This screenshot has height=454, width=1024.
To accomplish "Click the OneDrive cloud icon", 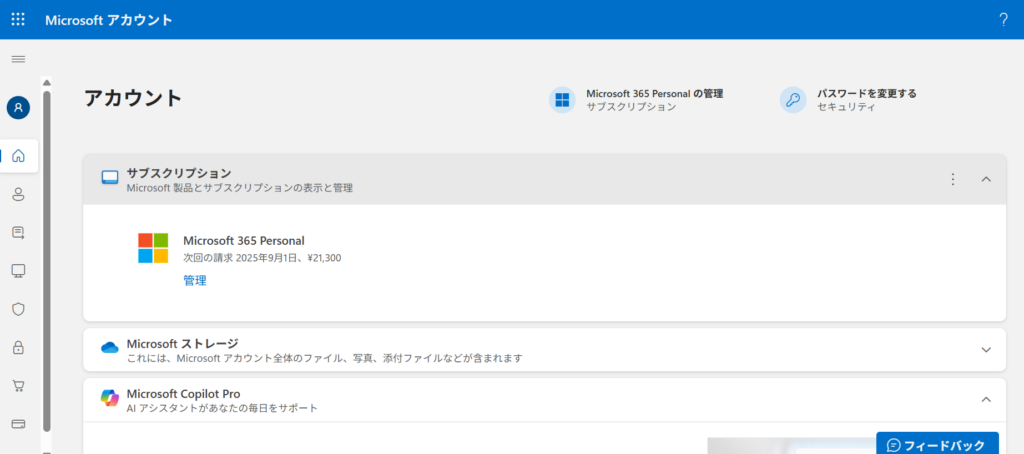I will (109, 348).
